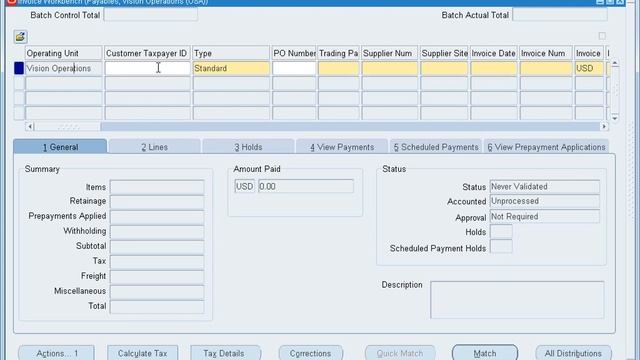640x360 pixels.
Task: Click the Subtotal summary field
Action: [157, 247]
